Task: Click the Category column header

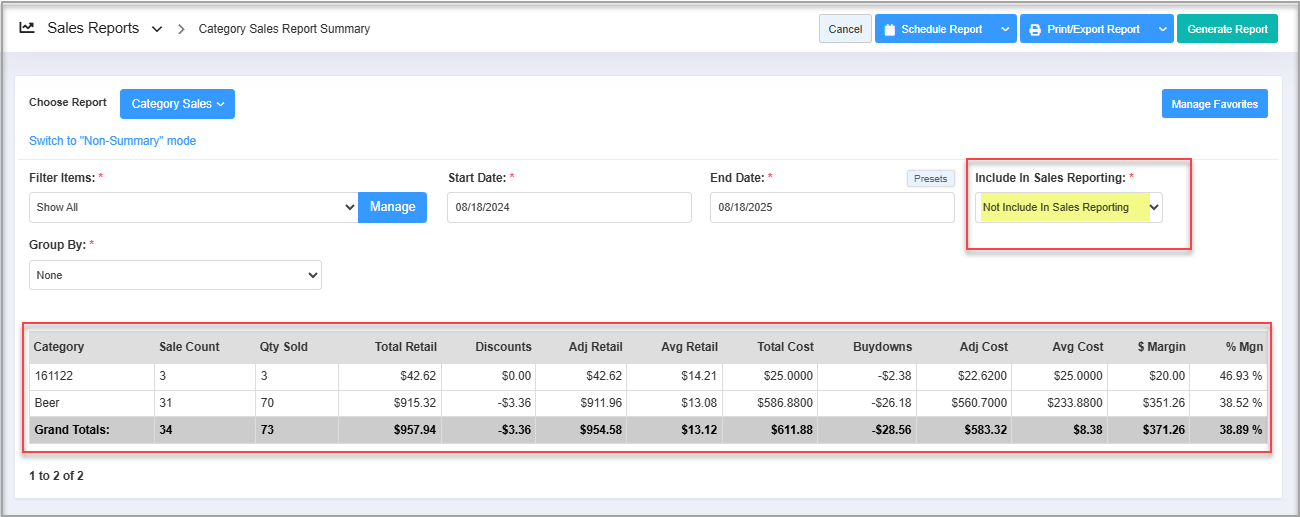Action: tap(59, 347)
